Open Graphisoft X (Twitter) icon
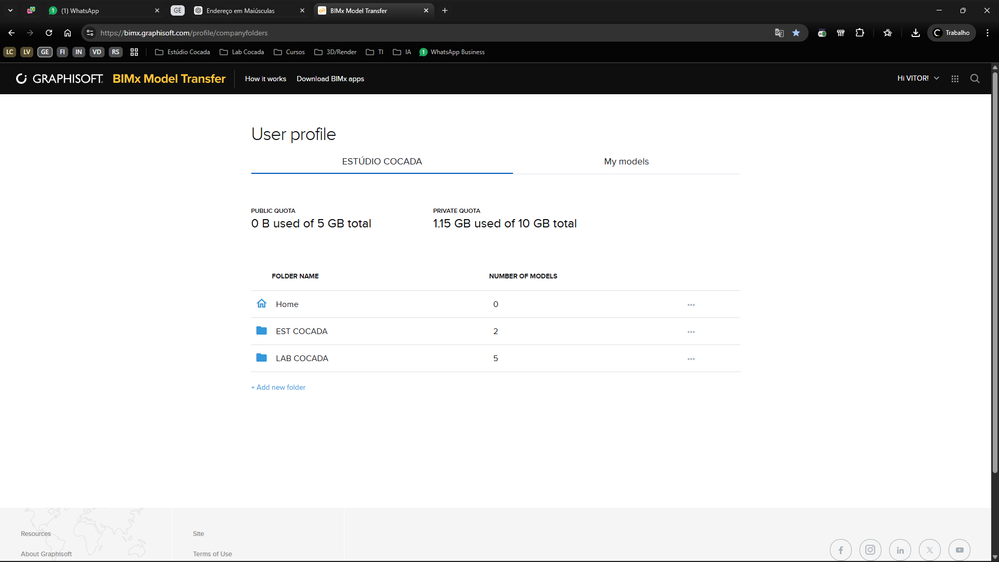 pyautogui.click(x=930, y=549)
